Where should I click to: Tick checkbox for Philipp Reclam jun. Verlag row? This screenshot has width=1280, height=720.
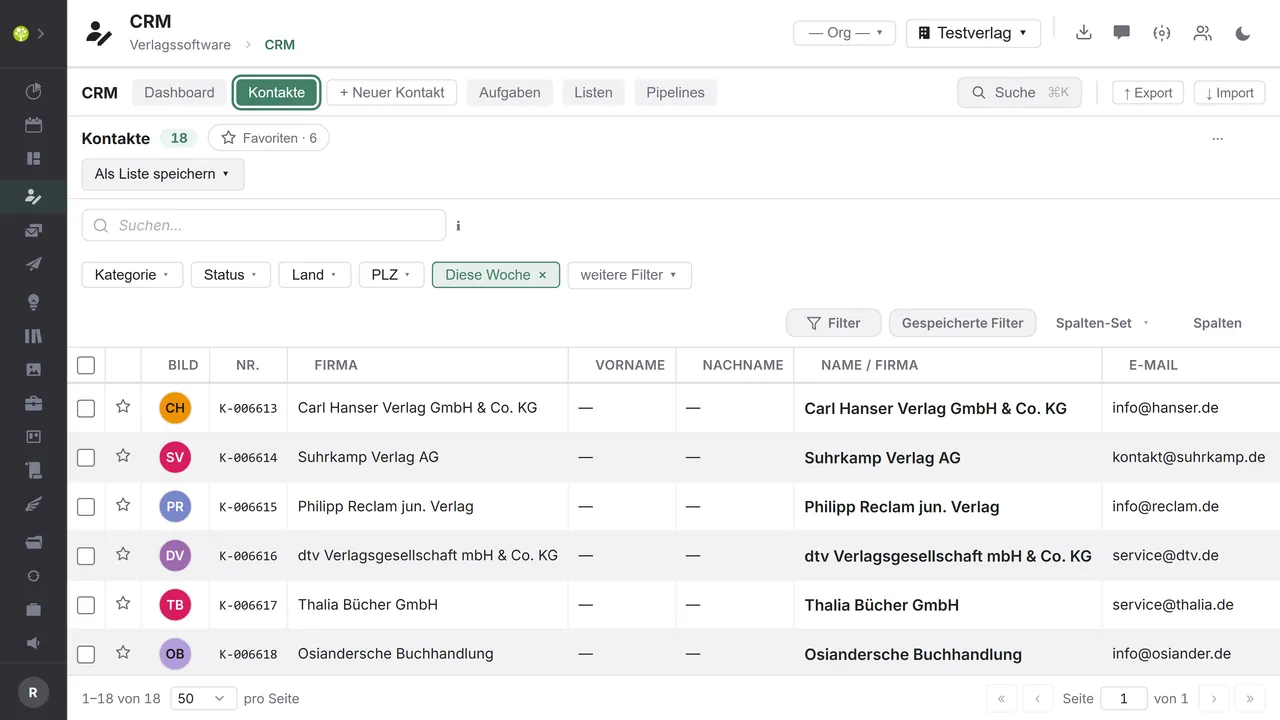[86, 506]
